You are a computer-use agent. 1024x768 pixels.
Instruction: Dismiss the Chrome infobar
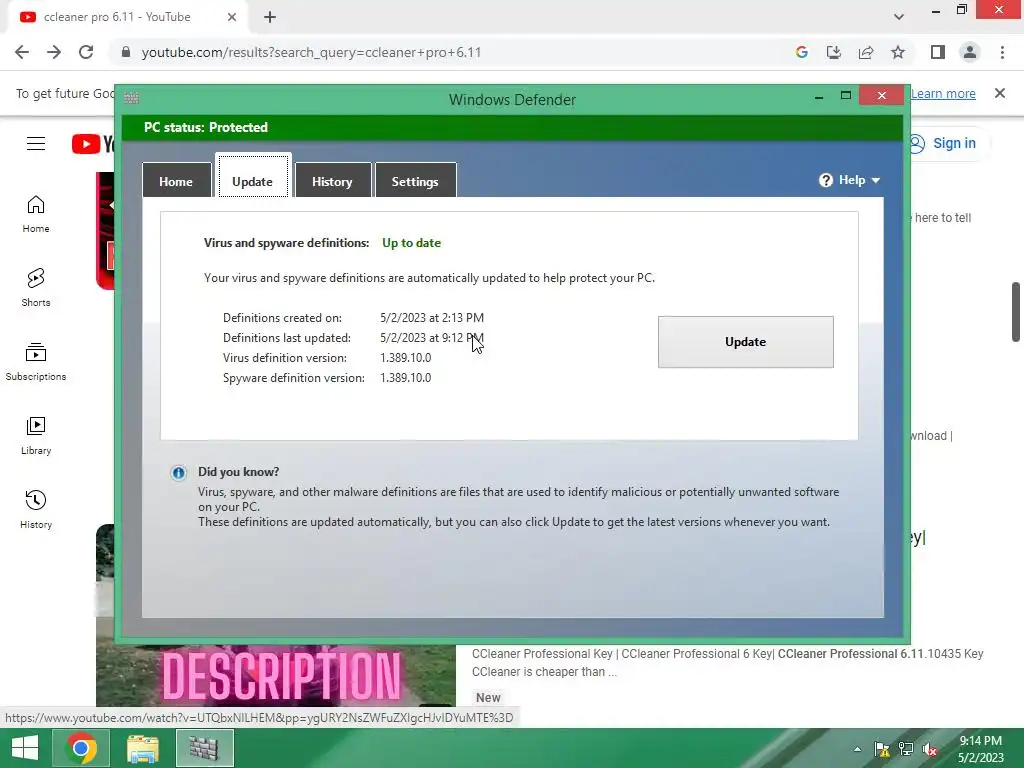click(x=1000, y=93)
